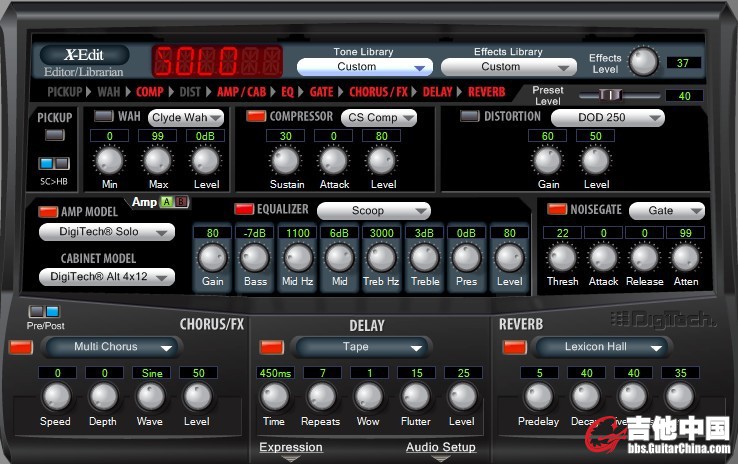738x464 pixels.
Task: Click the Chorus Wave knob
Action: click(151, 397)
